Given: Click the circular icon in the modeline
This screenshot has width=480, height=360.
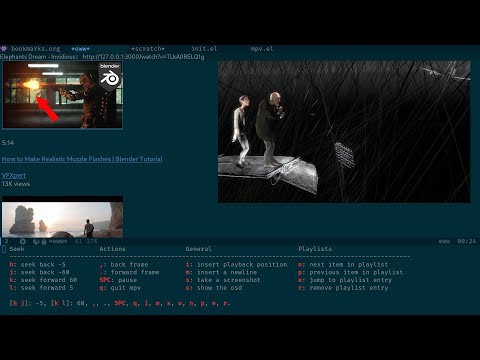Looking at the screenshot, I should pyautogui.click(x=23, y=241).
